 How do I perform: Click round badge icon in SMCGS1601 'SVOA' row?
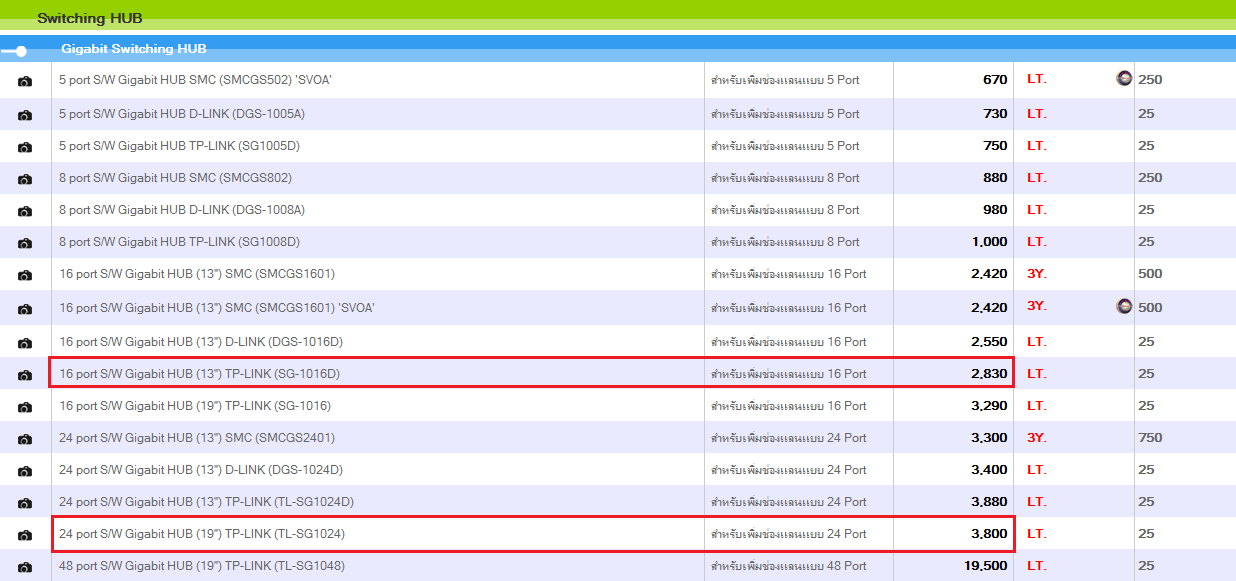click(x=1124, y=306)
